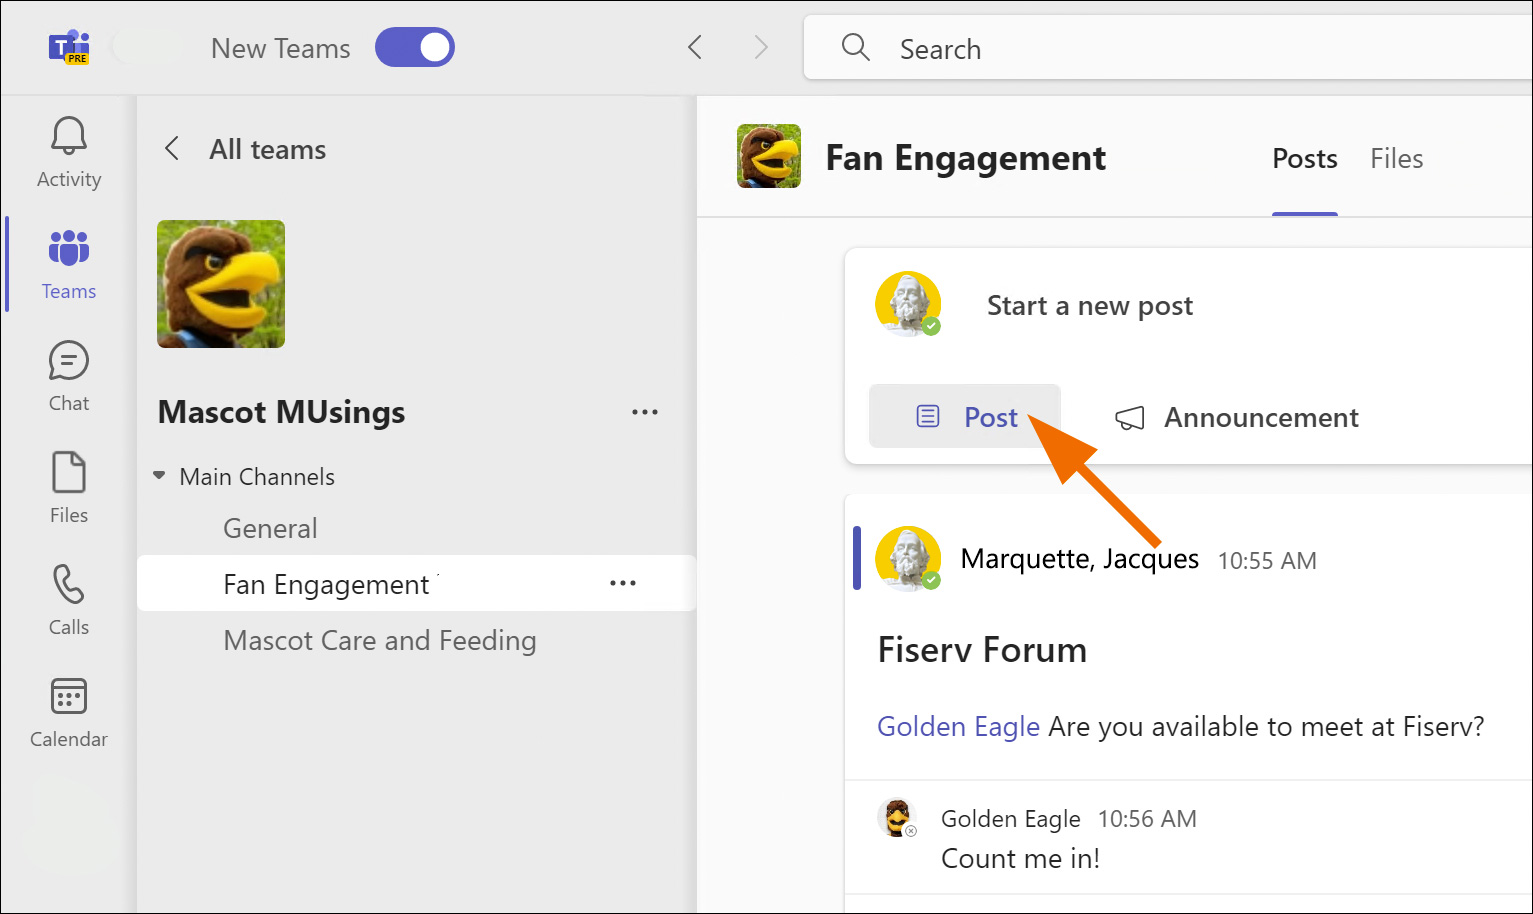Click the back navigation arrow
This screenshot has height=914, width=1533.
695,47
